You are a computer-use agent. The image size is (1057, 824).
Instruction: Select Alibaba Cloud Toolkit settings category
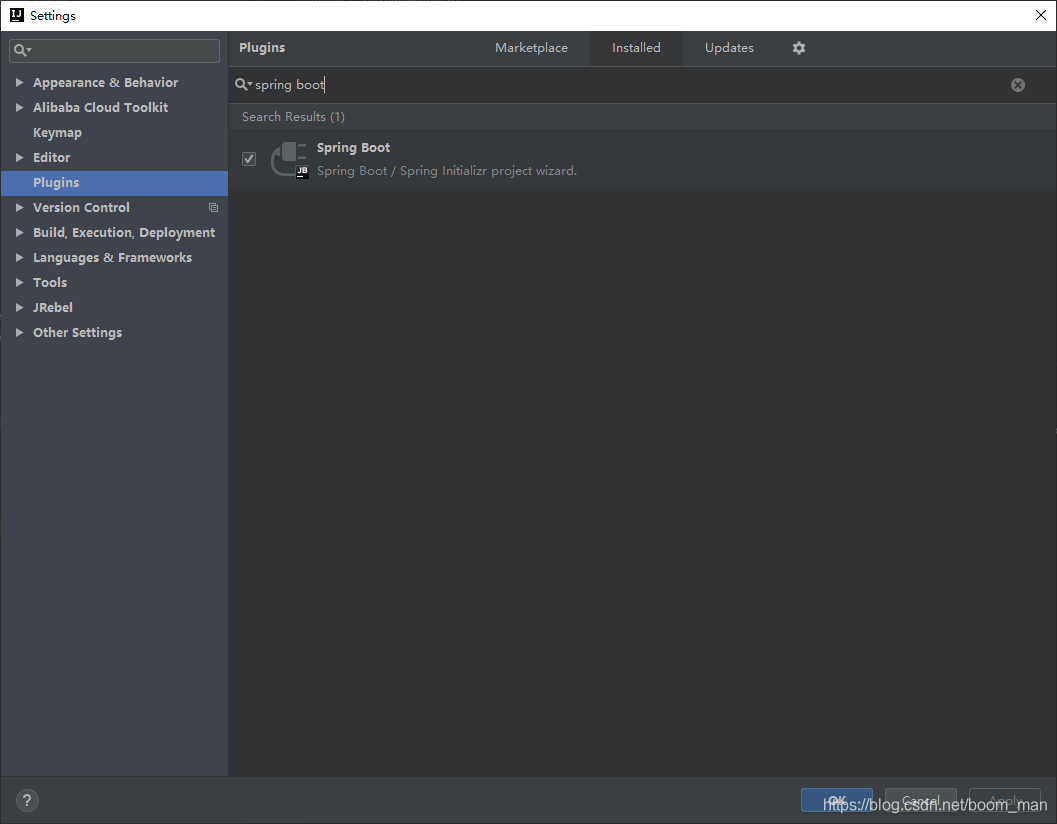pos(100,107)
